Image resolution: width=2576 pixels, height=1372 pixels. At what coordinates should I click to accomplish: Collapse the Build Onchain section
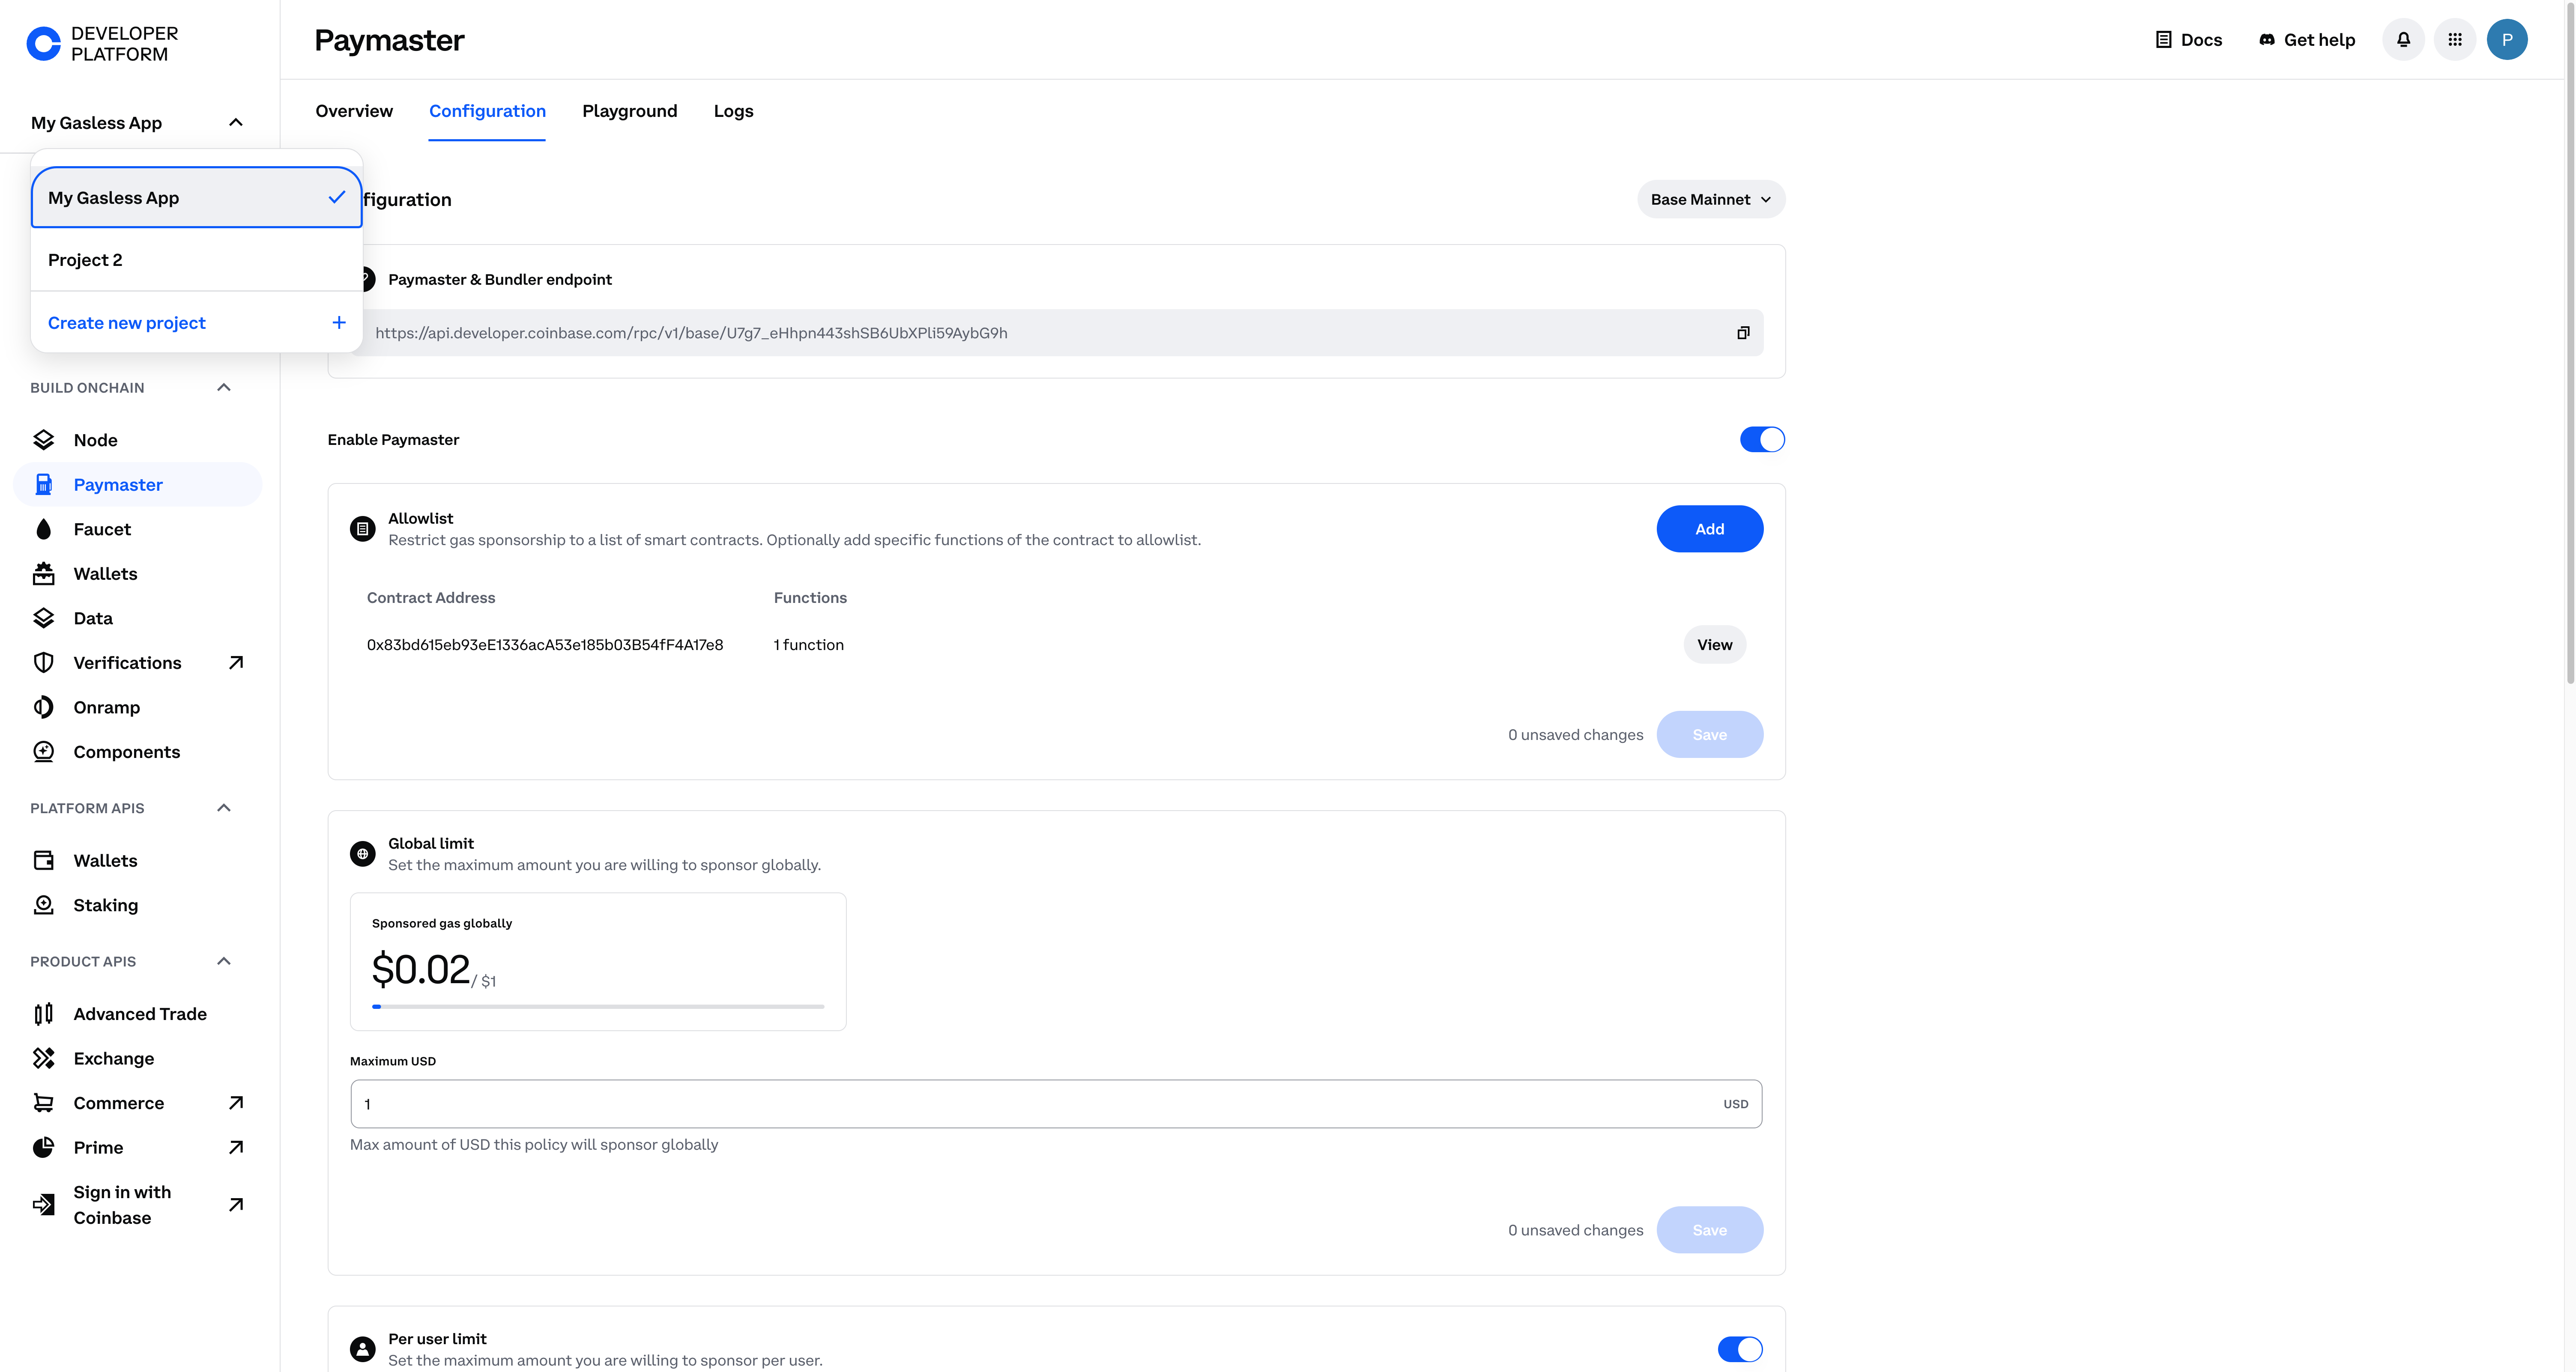[x=224, y=388]
